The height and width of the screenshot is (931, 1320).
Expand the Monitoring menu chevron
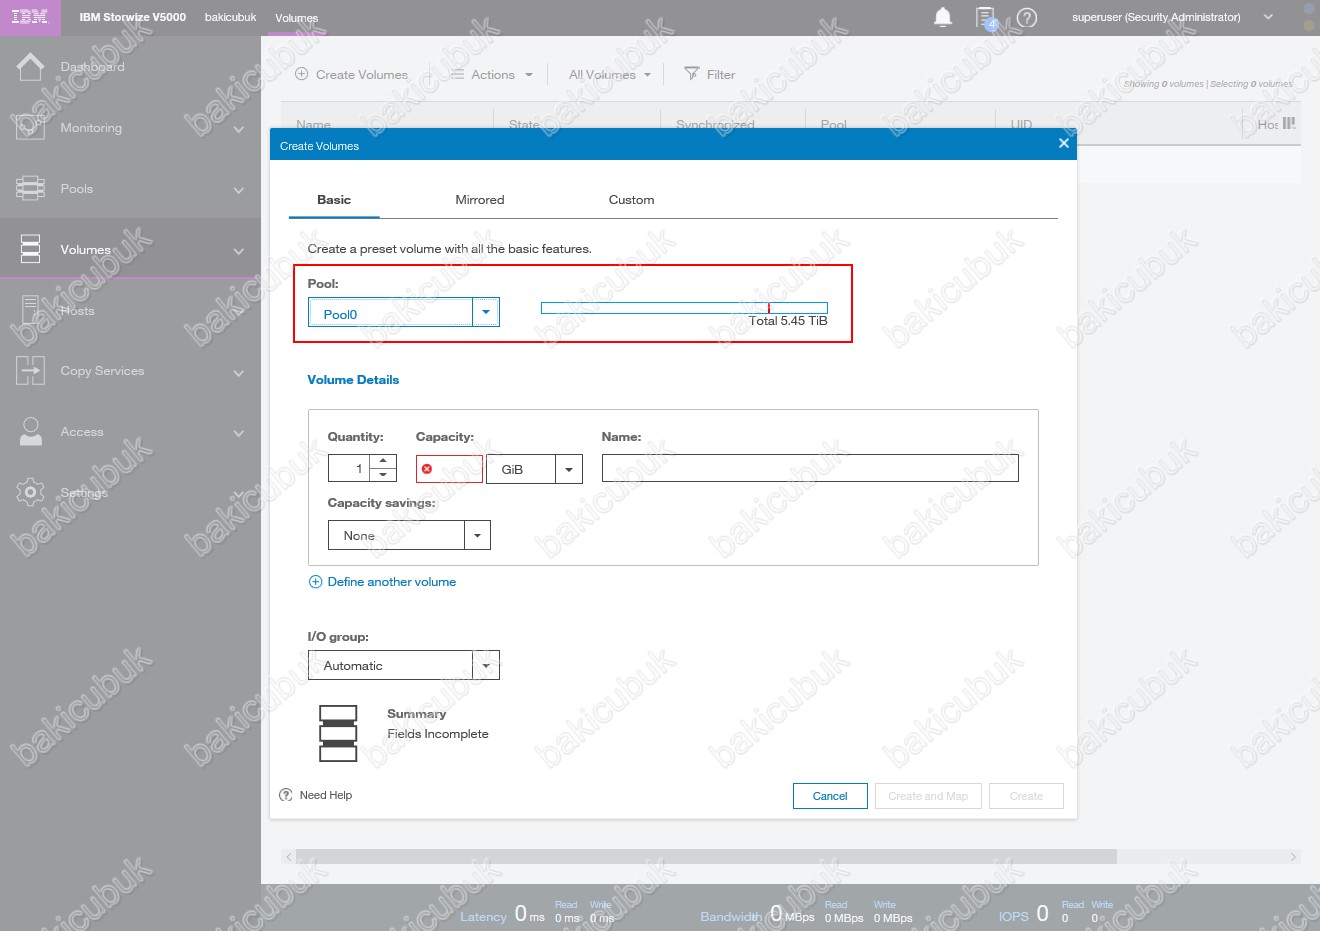click(x=239, y=129)
